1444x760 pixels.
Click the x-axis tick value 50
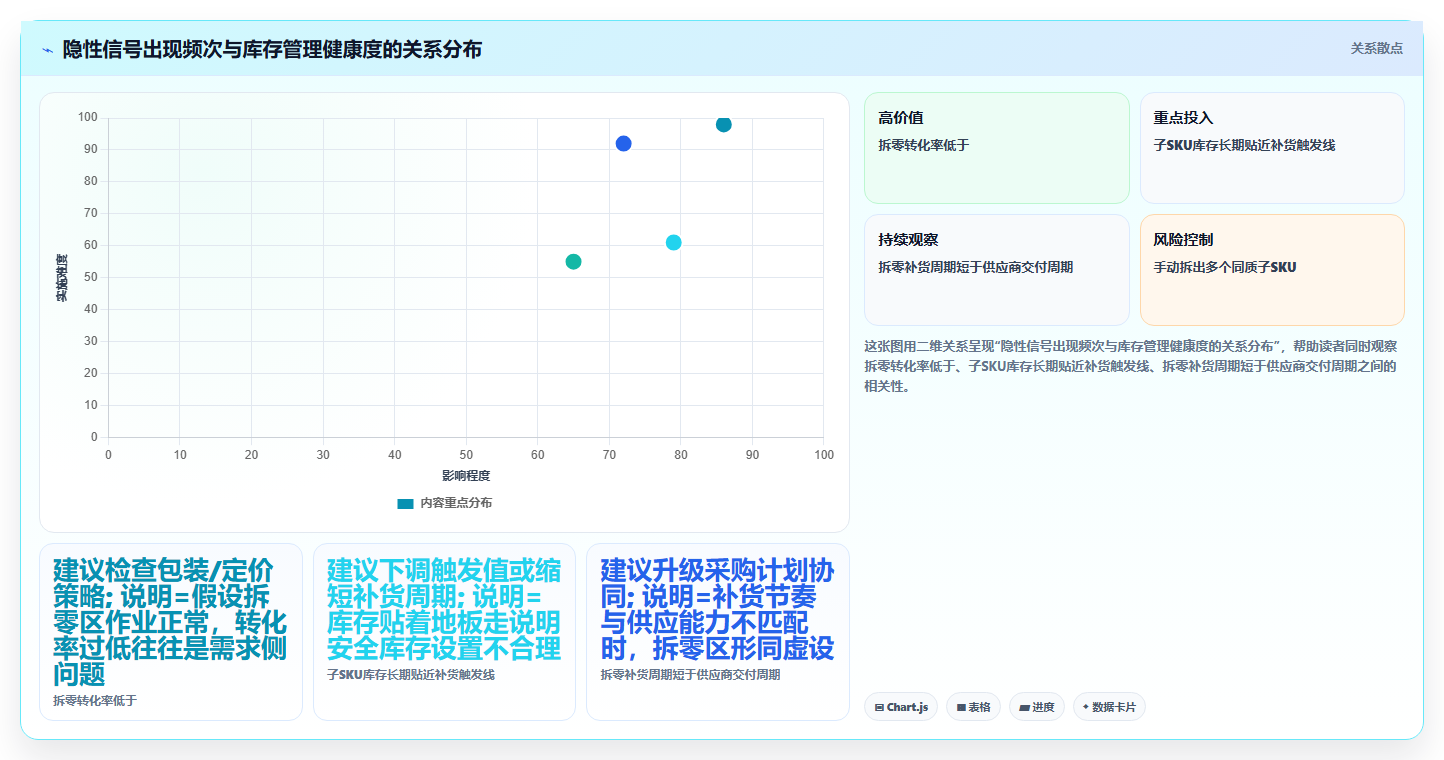pyautogui.click(x=466, y=455)
